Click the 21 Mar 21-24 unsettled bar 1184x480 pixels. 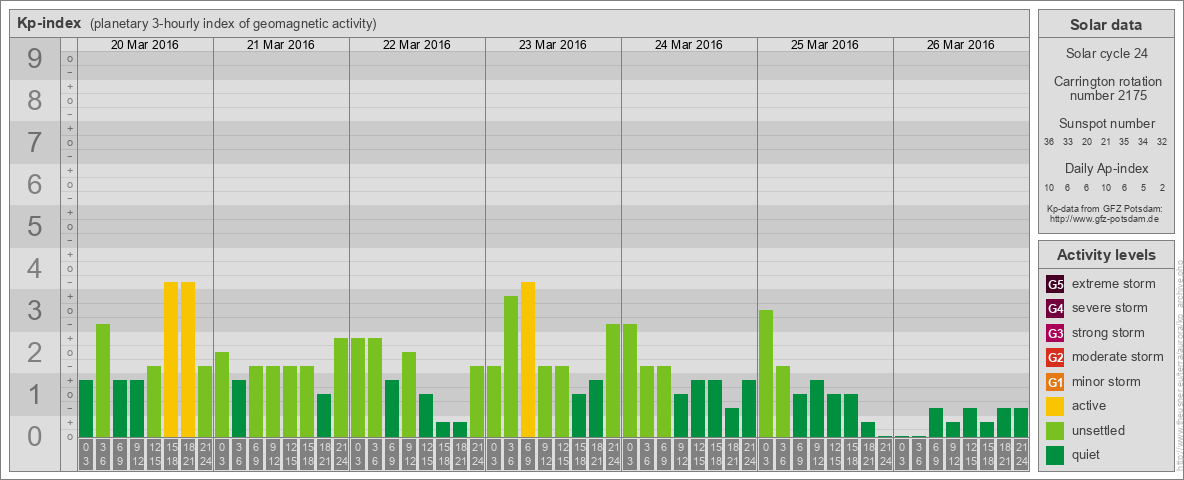tap(341, 387)
